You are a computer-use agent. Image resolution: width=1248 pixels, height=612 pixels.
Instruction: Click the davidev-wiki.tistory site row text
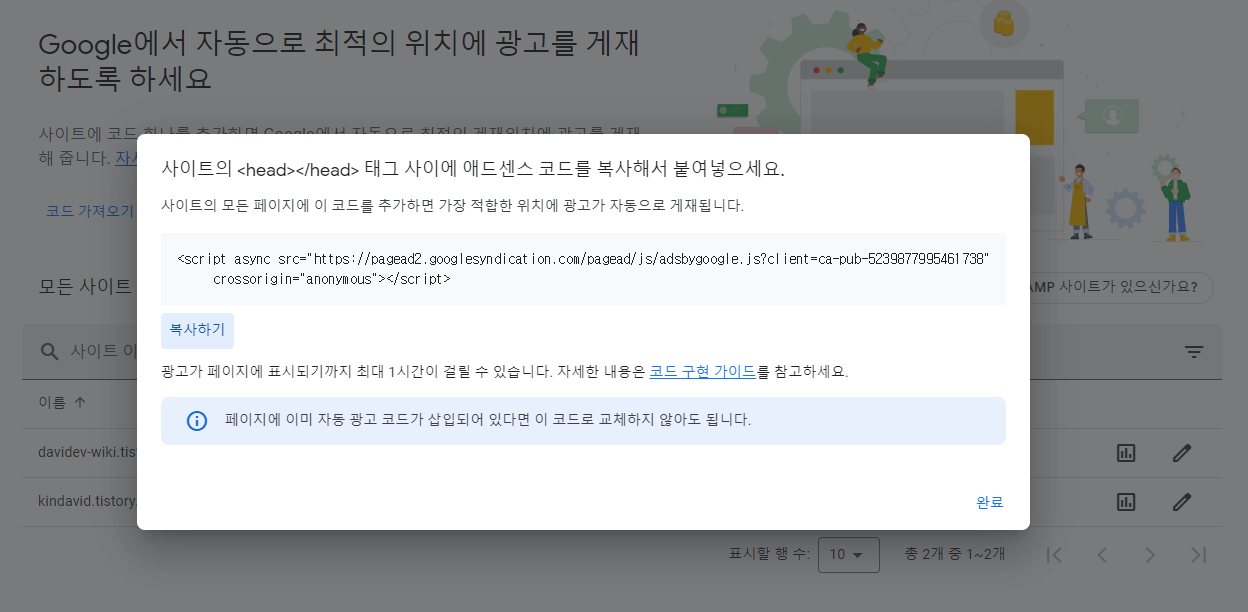(x=87, y=453)
